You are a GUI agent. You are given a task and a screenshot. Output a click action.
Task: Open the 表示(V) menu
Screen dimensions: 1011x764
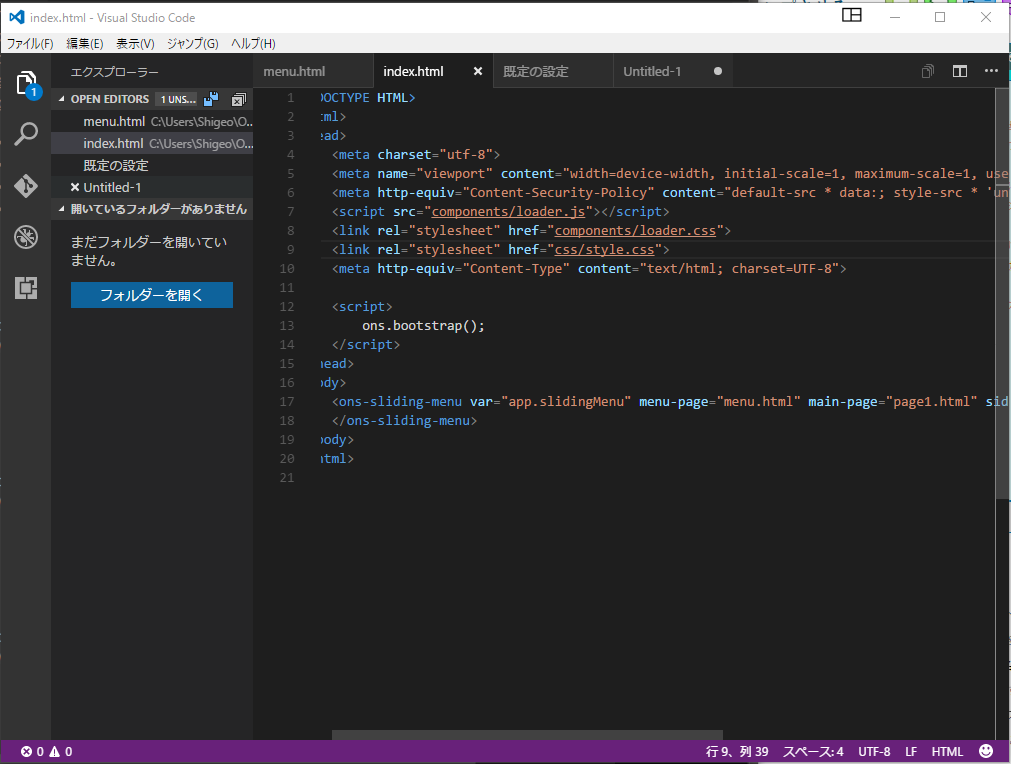(135, 43)
